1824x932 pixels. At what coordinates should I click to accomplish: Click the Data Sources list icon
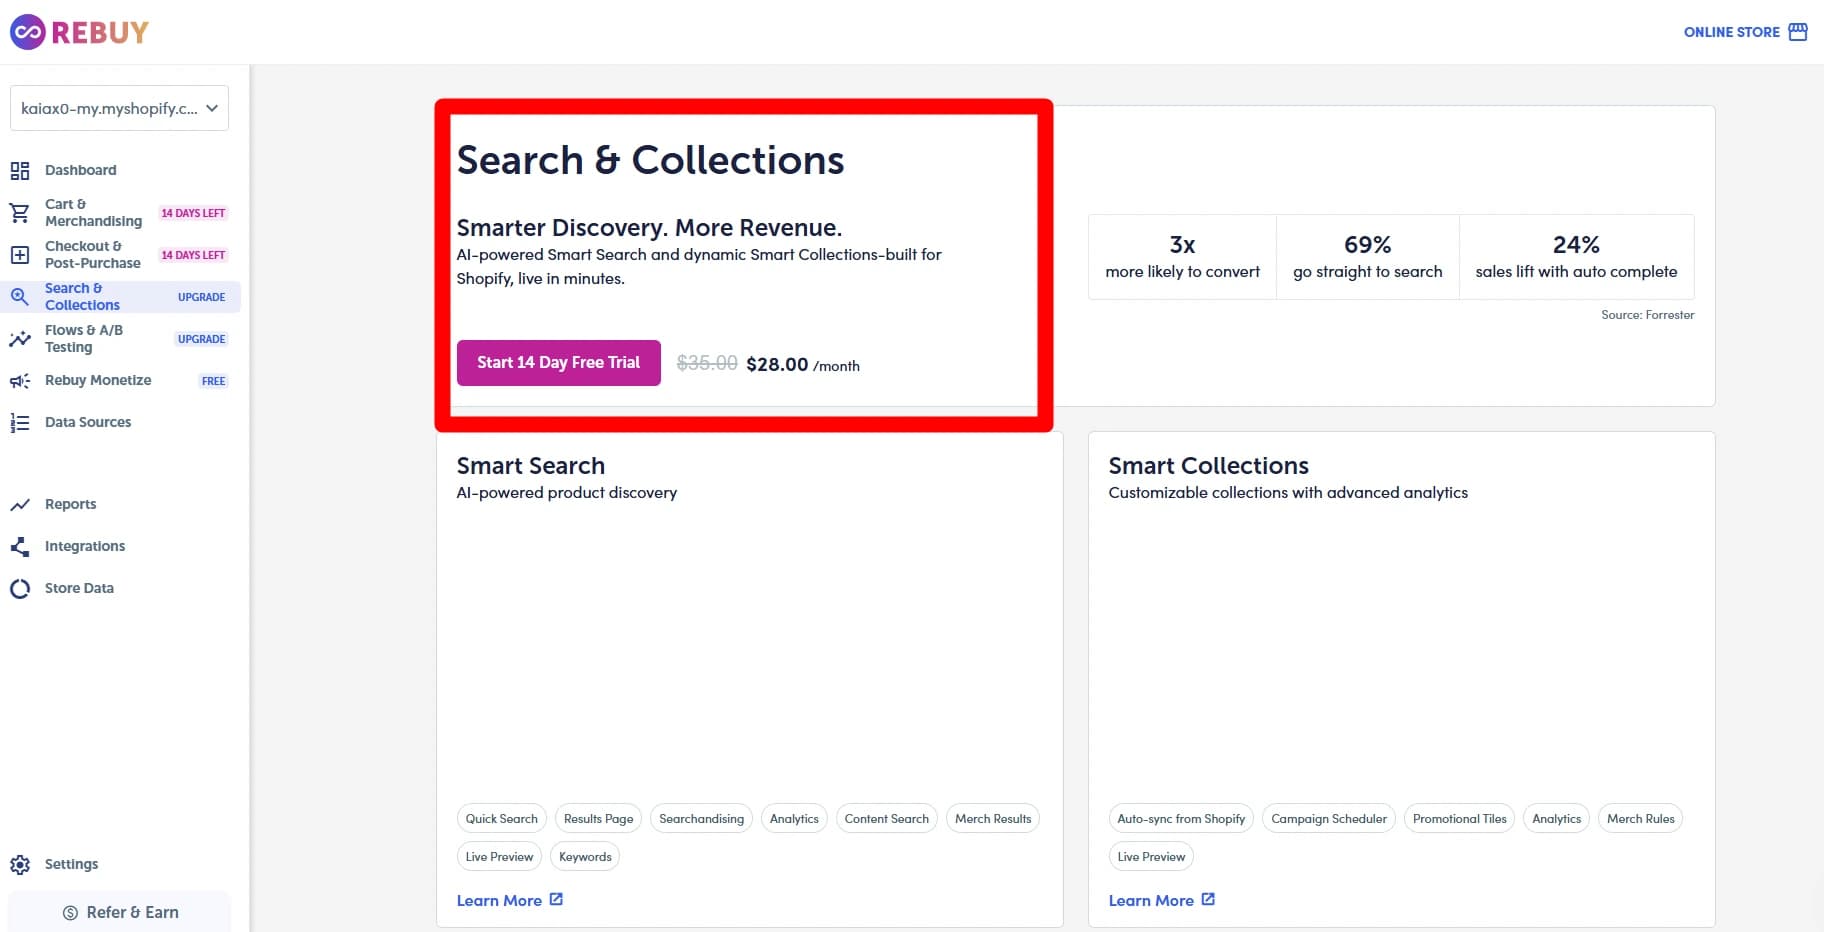(x=20, y=423)
